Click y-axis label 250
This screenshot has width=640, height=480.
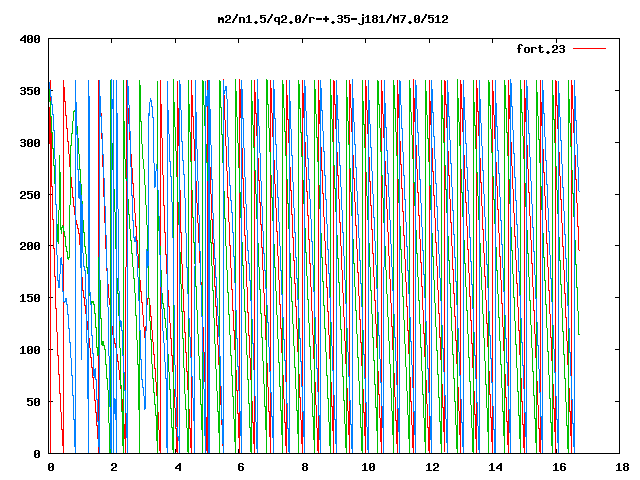pyautogui.click(x=30, y=195)
